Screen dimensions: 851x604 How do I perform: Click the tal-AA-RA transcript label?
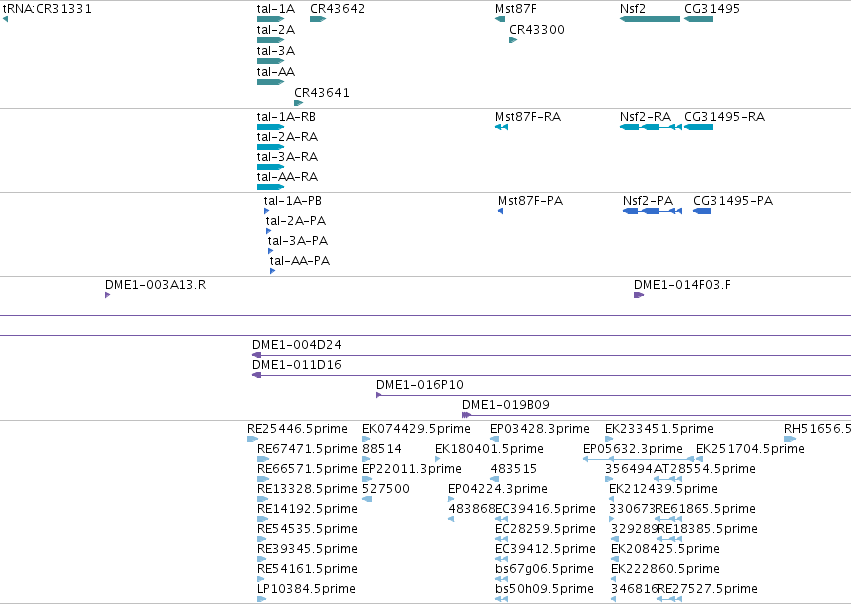click(287, 177)
